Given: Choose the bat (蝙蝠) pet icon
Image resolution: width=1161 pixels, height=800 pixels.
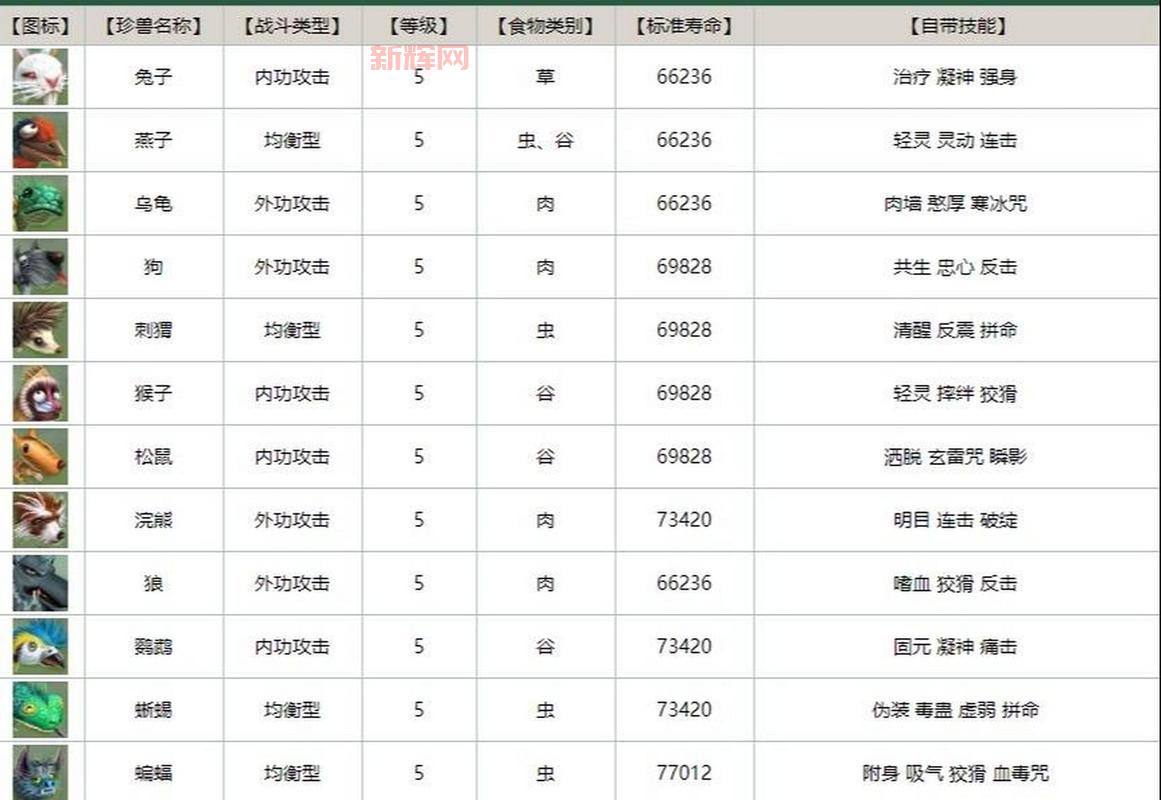Looking at the screenshot, I should click(40, 772).
